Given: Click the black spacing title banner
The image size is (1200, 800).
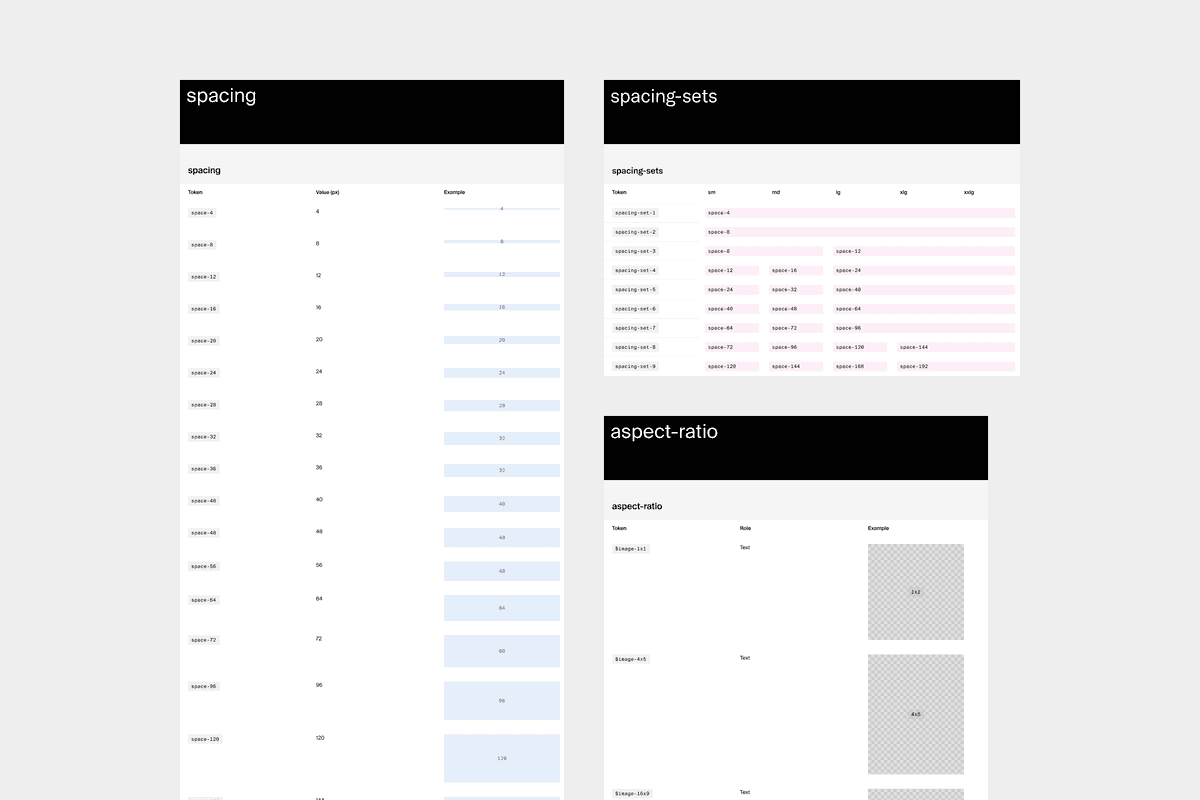Looking at the screenshot, I should click(x=371, y=112).
